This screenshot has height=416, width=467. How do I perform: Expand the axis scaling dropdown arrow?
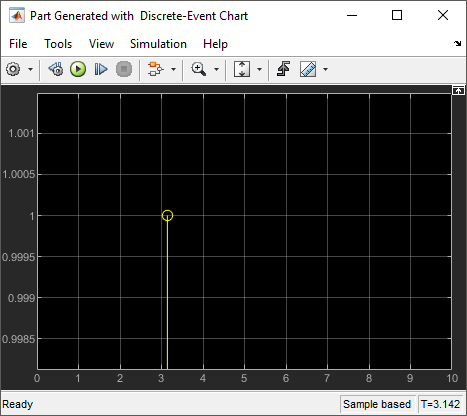(259, 69)
